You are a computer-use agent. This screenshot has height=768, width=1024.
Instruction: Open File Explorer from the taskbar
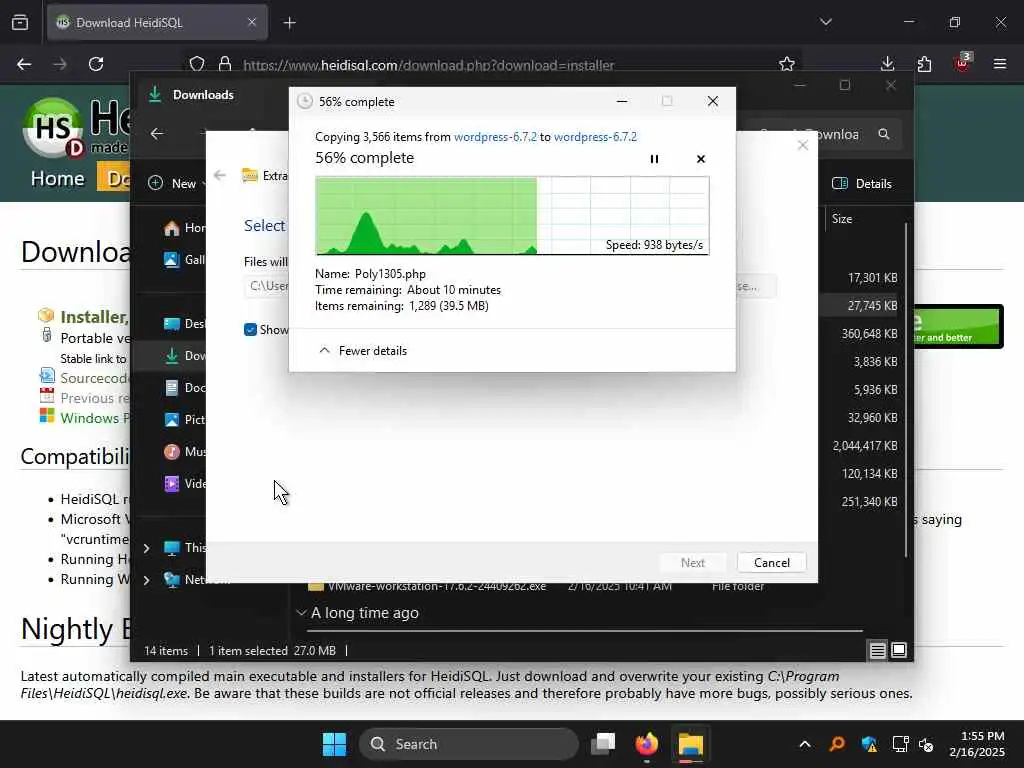(x=690, y=744)
